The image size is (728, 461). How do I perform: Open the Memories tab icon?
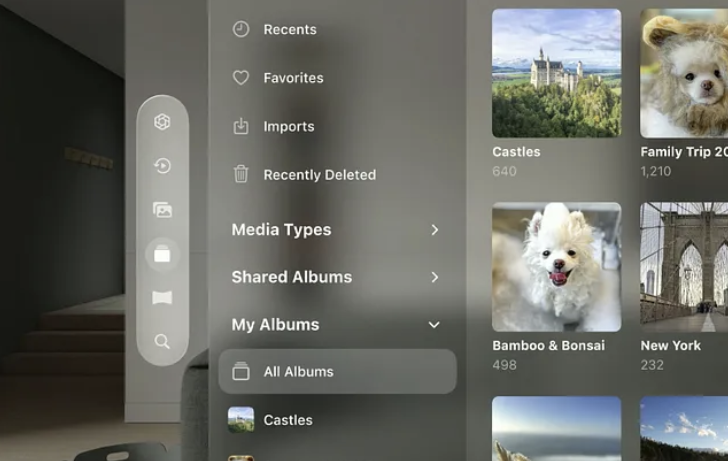[162, 166]
